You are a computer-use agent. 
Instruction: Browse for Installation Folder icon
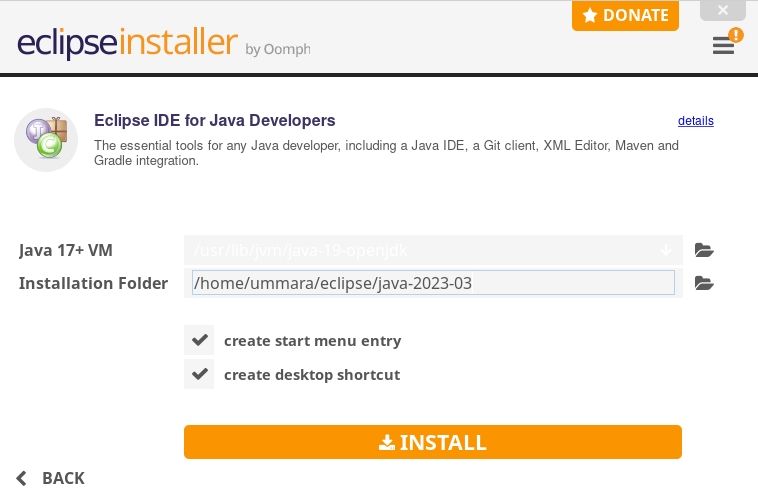704,283
